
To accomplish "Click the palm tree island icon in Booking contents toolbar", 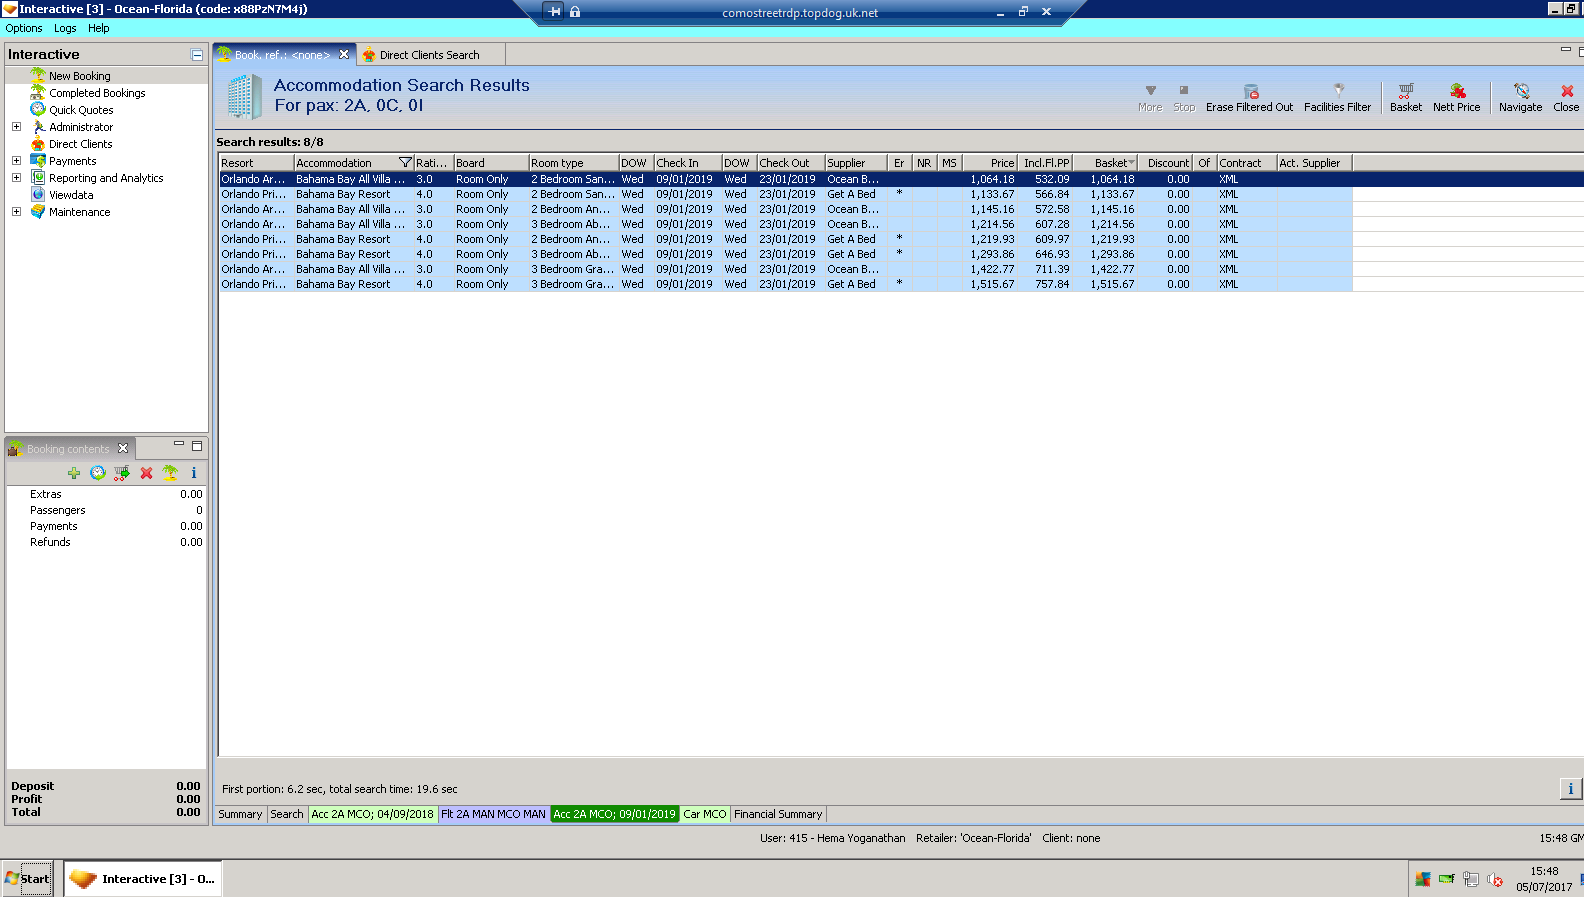I will tap(170, 473).
